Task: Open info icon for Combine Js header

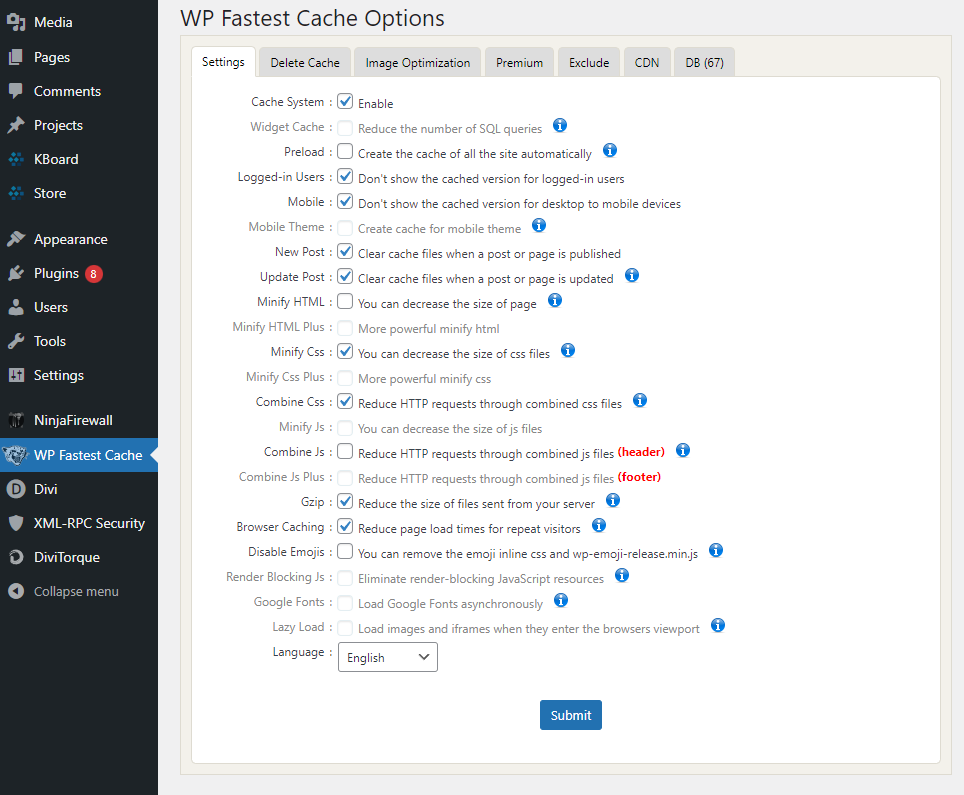Action: click(682, 451)
